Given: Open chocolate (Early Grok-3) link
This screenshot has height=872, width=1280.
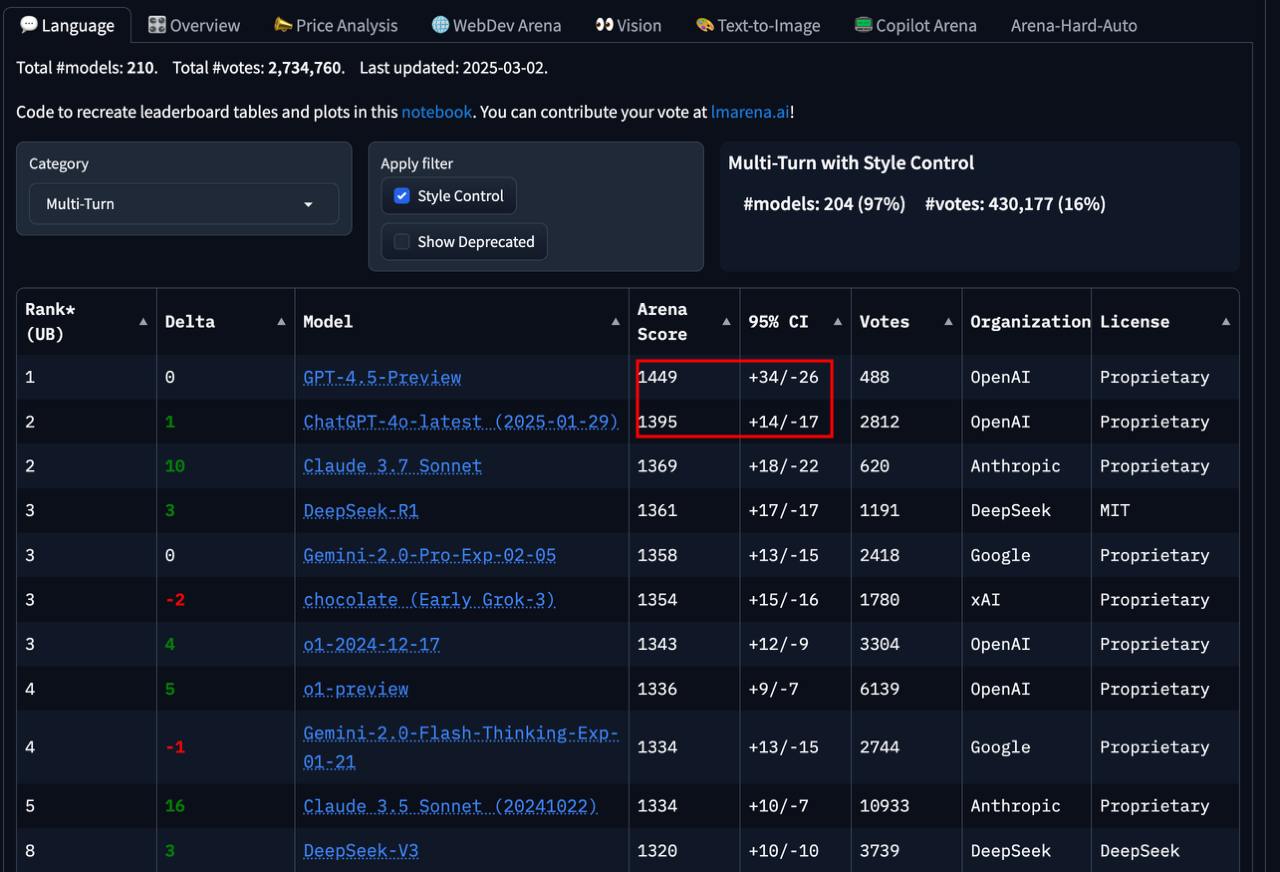Looking at the screenshot, I should 429,600.
